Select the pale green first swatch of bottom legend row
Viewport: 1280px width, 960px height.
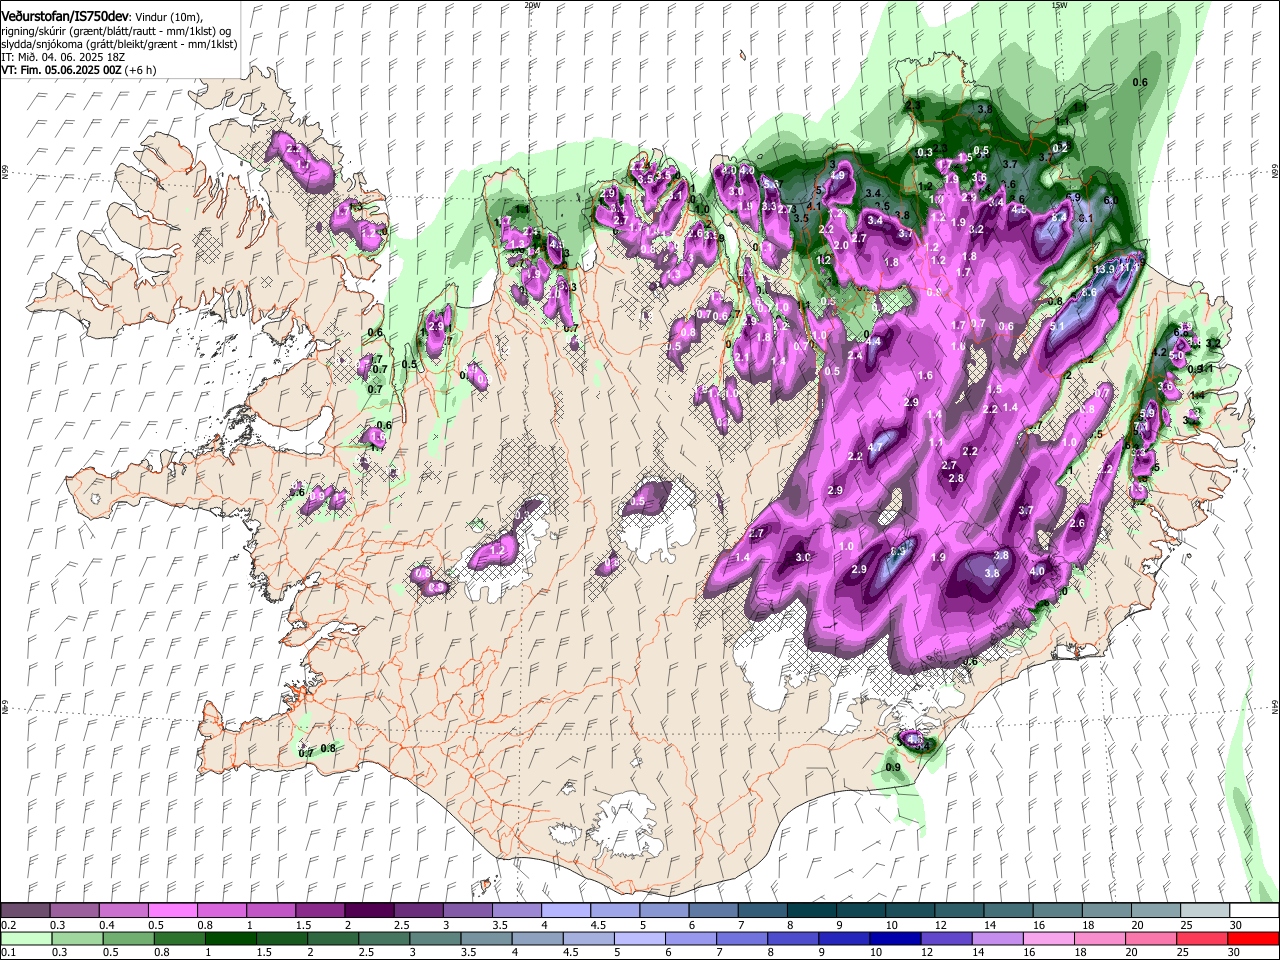point(25,938)
